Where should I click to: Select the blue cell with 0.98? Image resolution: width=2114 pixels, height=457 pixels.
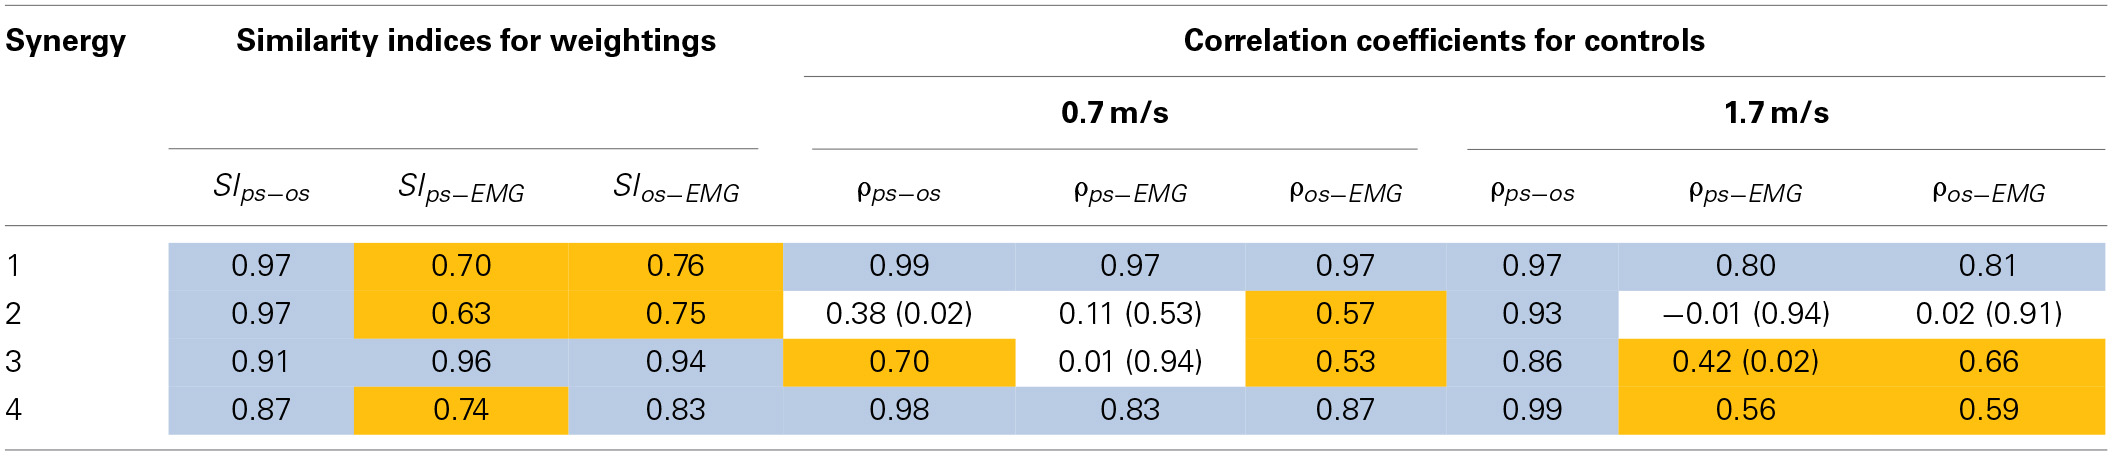tap(899, 410)
